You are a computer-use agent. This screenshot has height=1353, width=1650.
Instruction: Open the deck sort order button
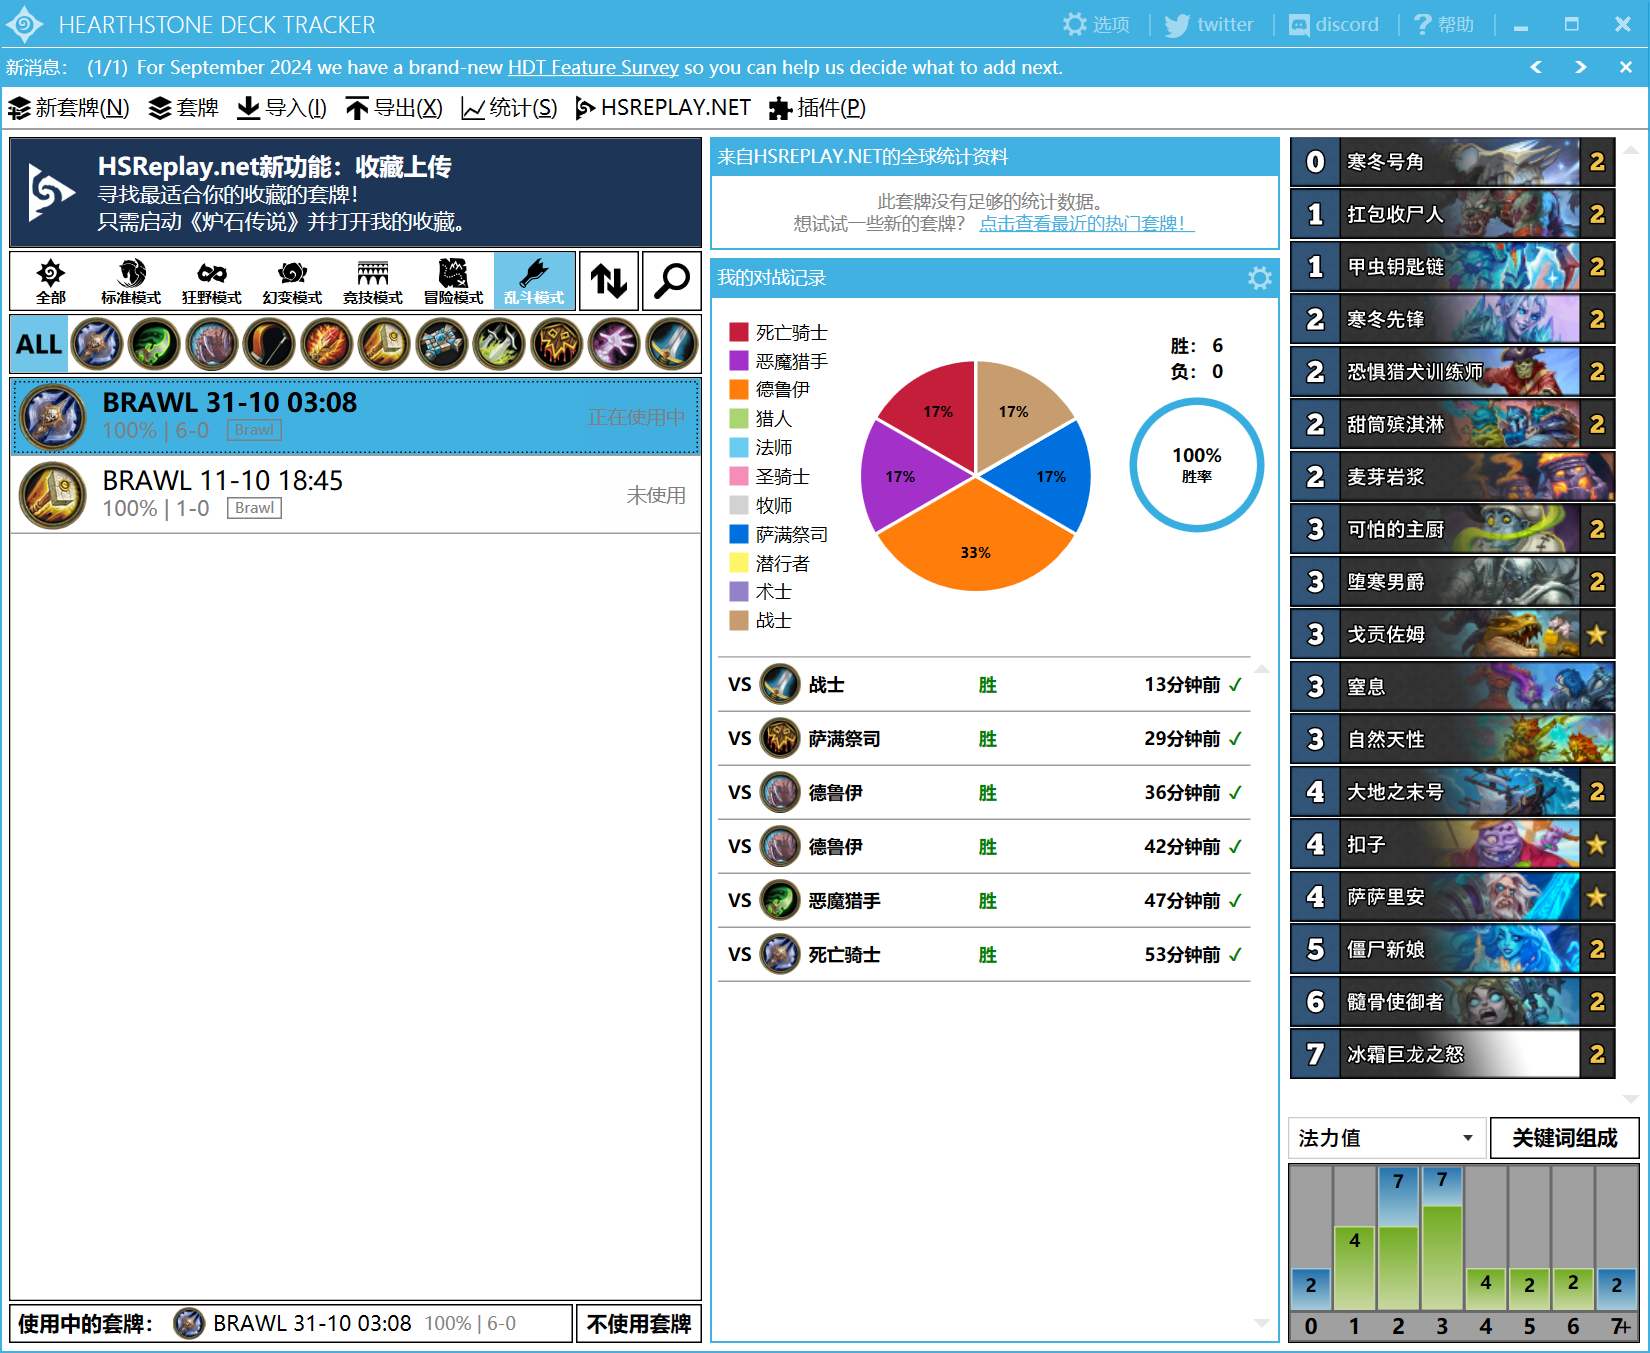[x=608, y=281]
